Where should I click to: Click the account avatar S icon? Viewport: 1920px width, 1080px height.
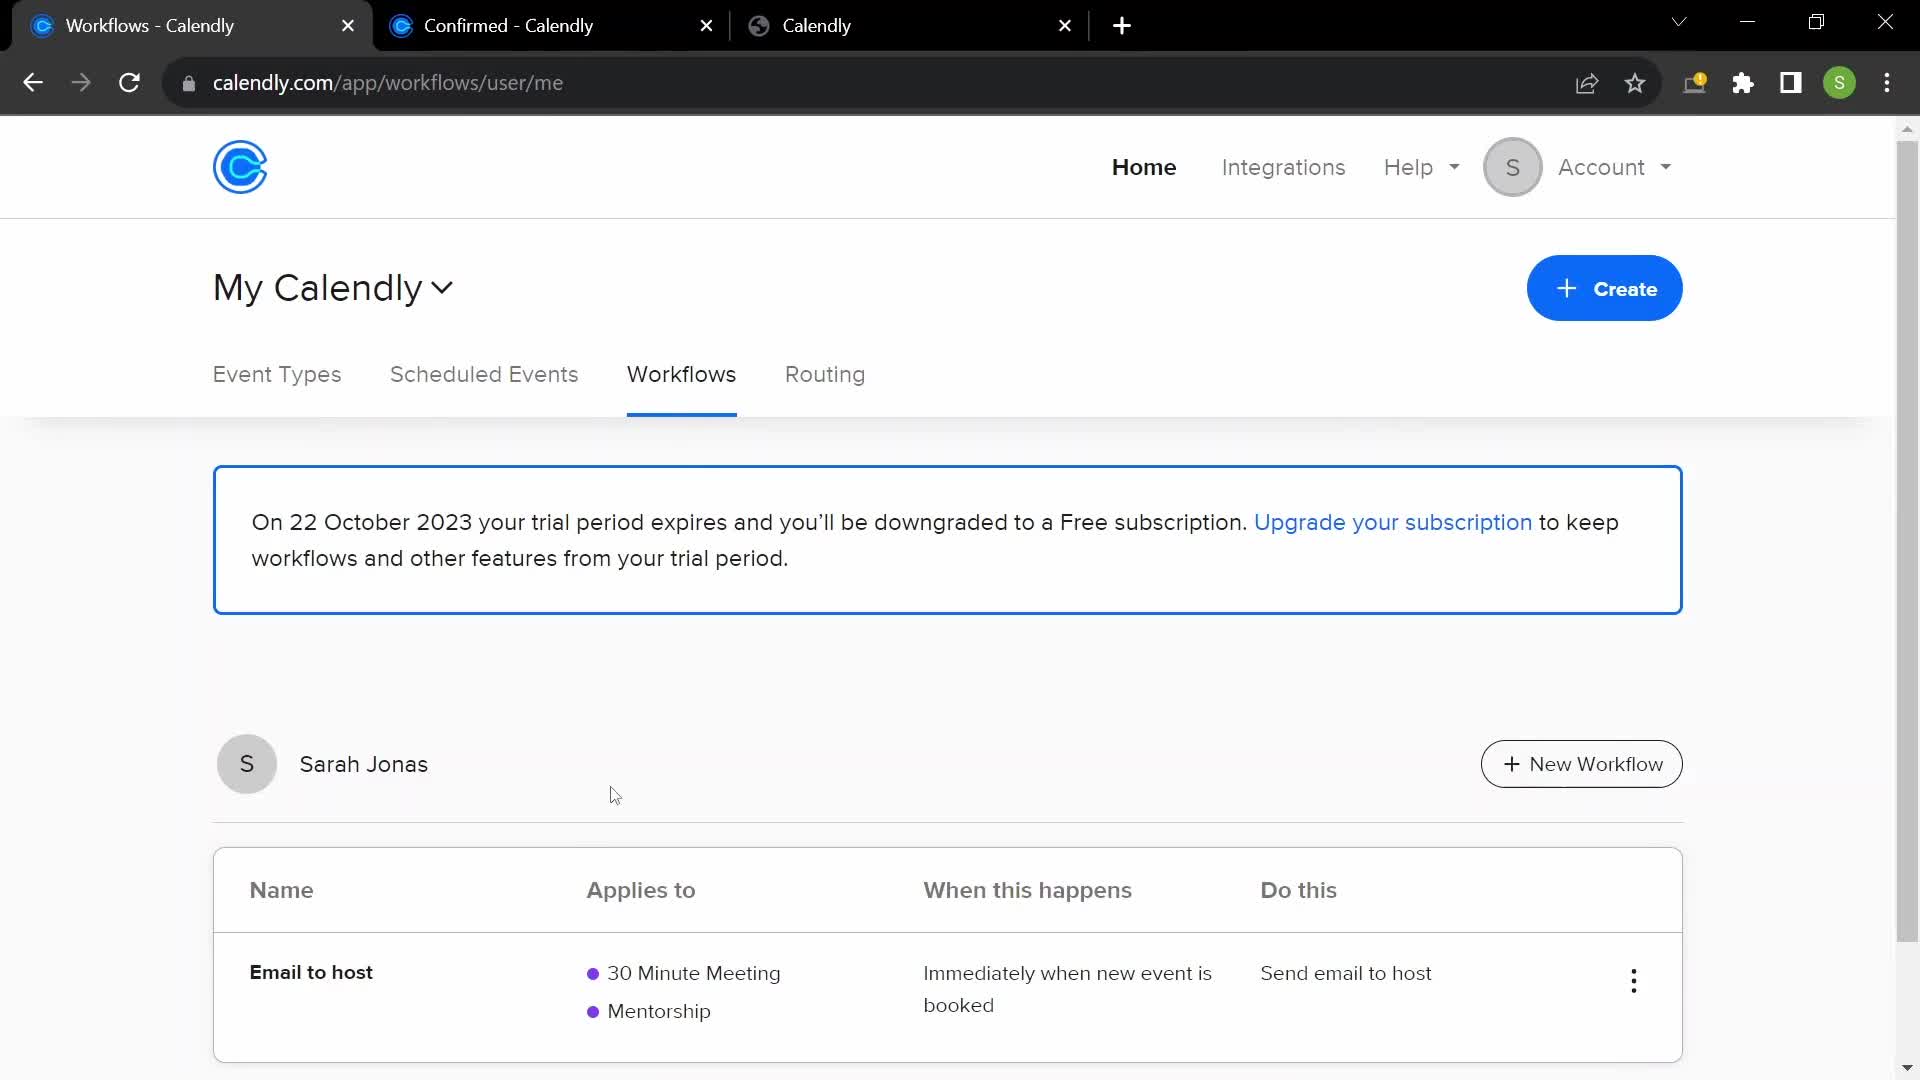(x=1513, y=167)
